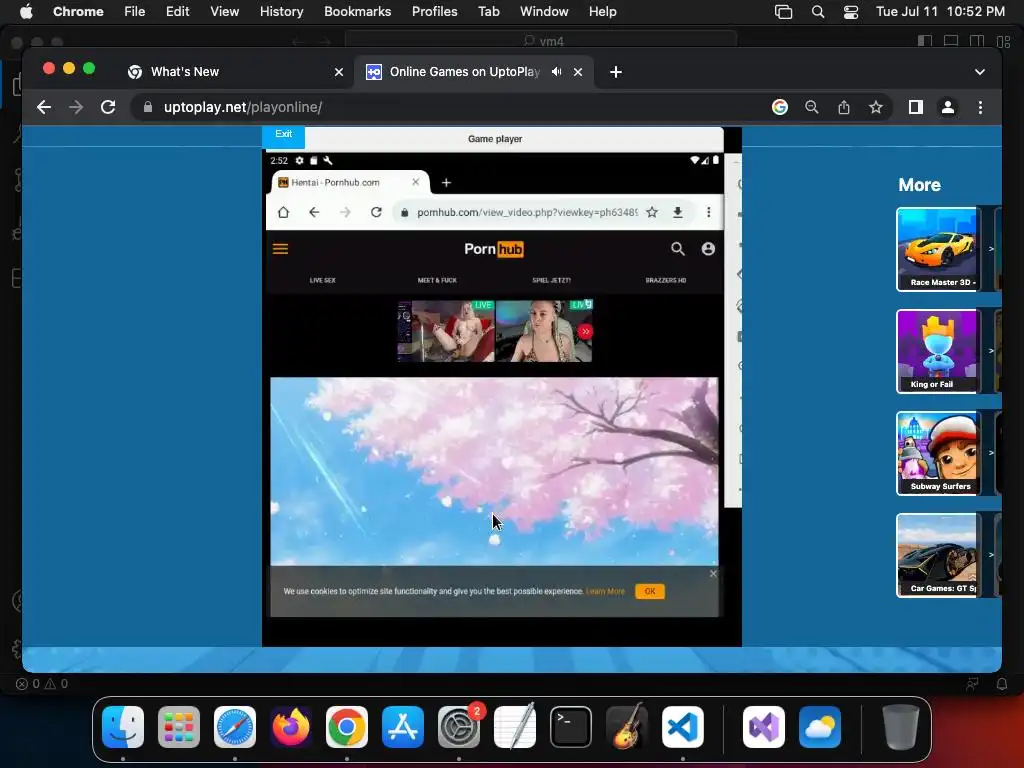Open the Car Games: GT game thumbnail
This screenshot has width=1024, height=768.
click(x=936, y=555)
